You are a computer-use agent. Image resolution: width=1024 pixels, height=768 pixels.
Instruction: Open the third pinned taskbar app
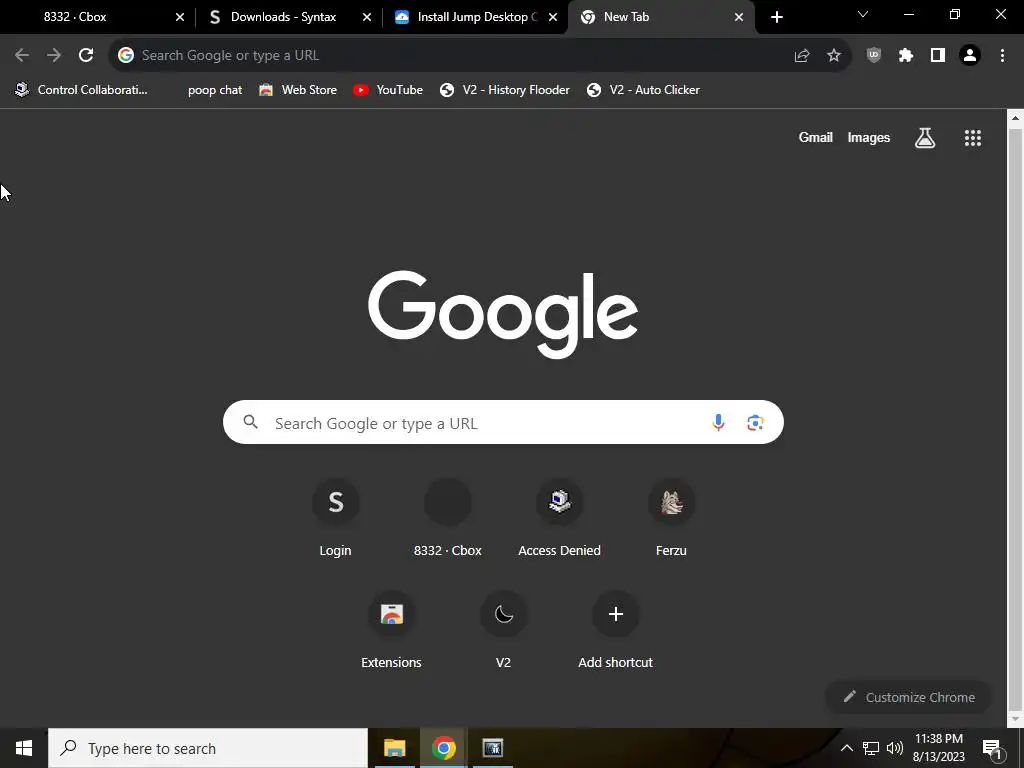point(492,748)
